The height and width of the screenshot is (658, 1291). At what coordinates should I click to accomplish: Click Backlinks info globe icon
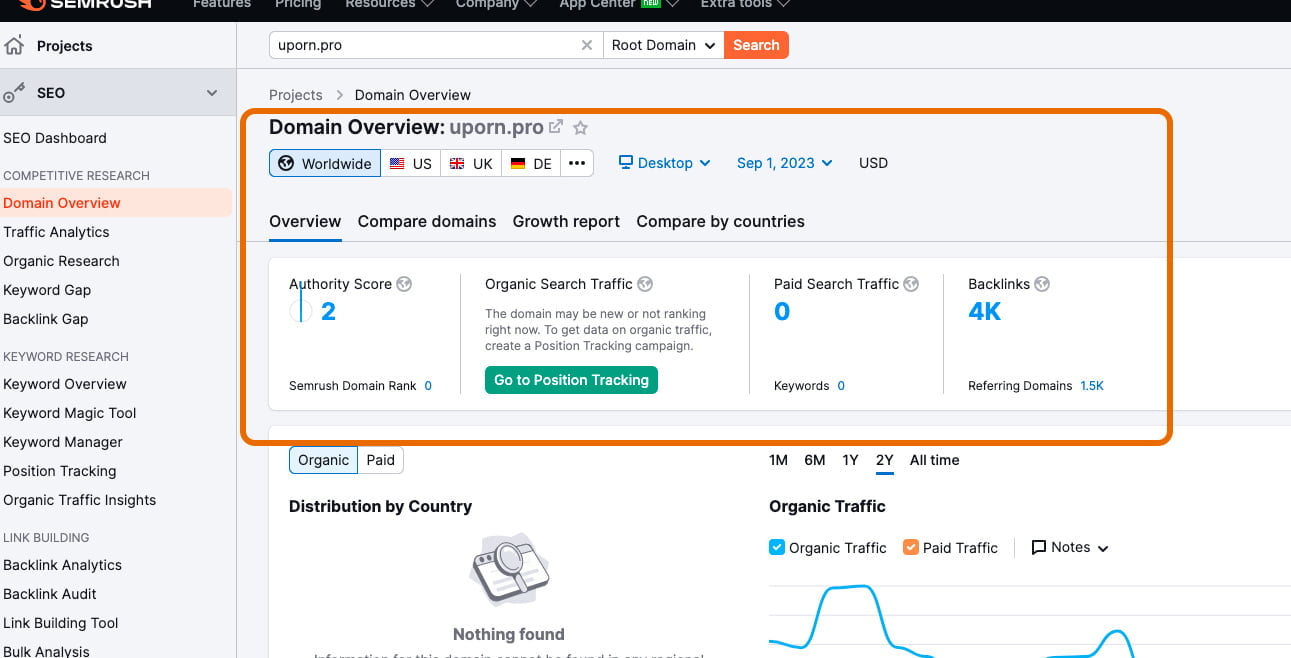coord(1042,284)
